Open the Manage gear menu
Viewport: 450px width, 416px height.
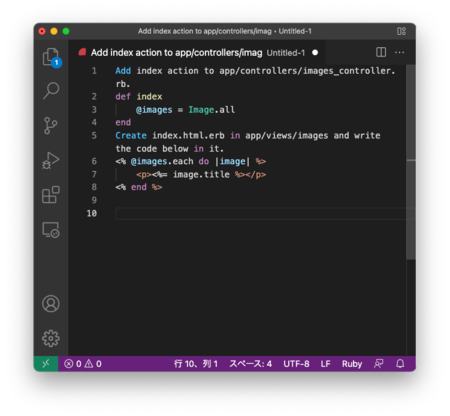point(51,338)
